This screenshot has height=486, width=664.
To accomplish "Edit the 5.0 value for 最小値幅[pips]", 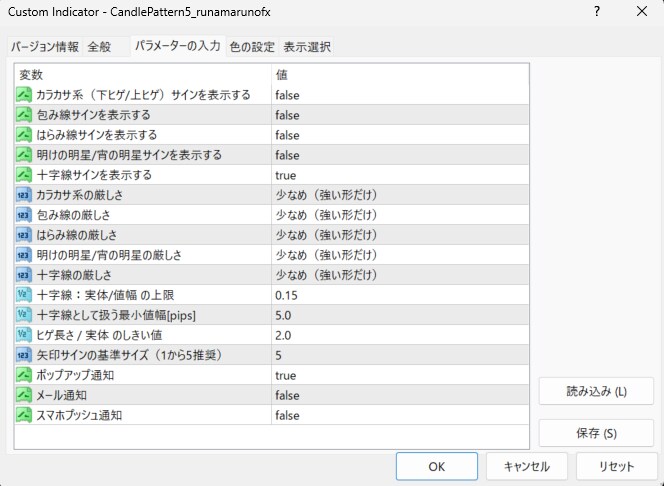I will point(400,315).
